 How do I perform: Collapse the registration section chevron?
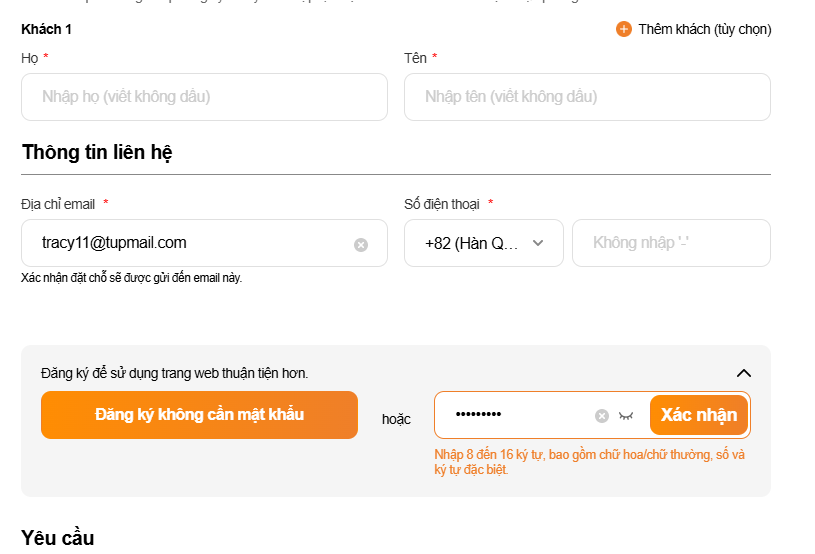point(743,373)
